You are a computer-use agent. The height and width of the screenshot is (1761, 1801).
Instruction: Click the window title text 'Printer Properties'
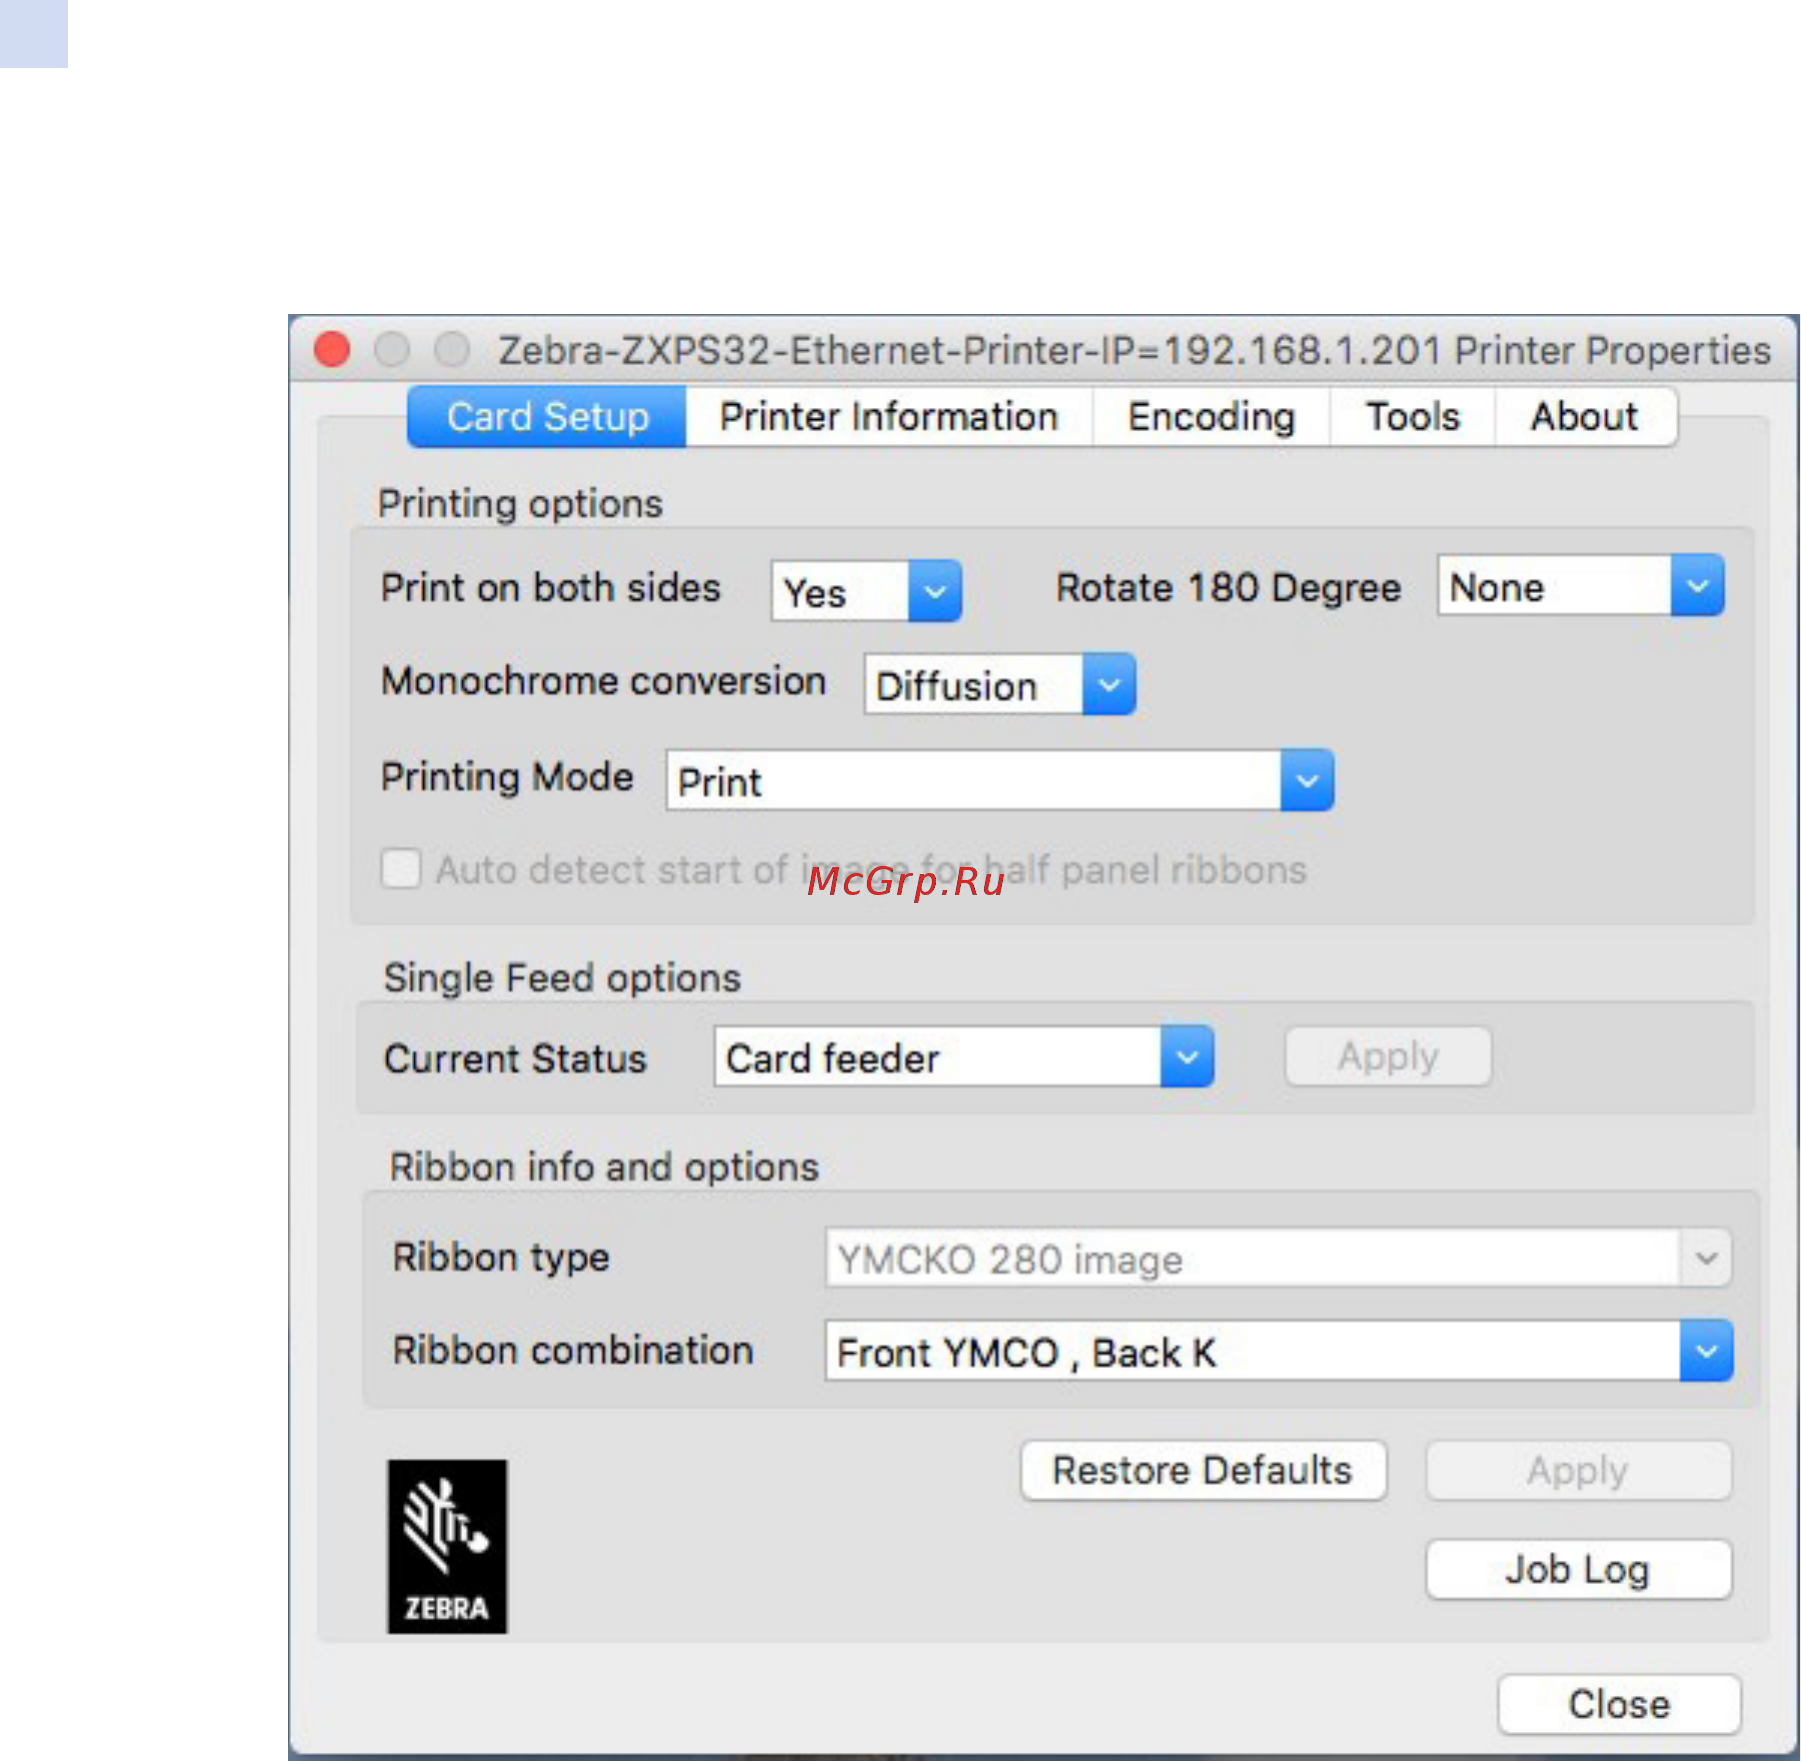click(1612, 351)
